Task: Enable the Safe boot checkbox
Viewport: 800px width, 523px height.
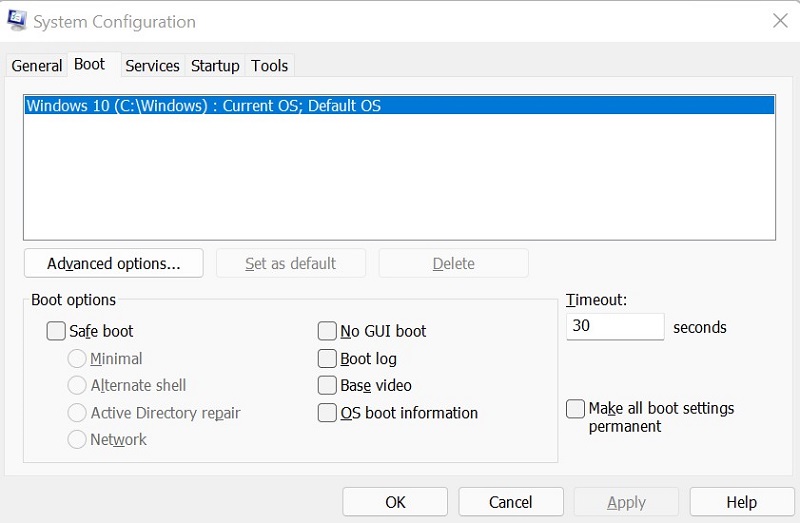Action: [57, 331]
